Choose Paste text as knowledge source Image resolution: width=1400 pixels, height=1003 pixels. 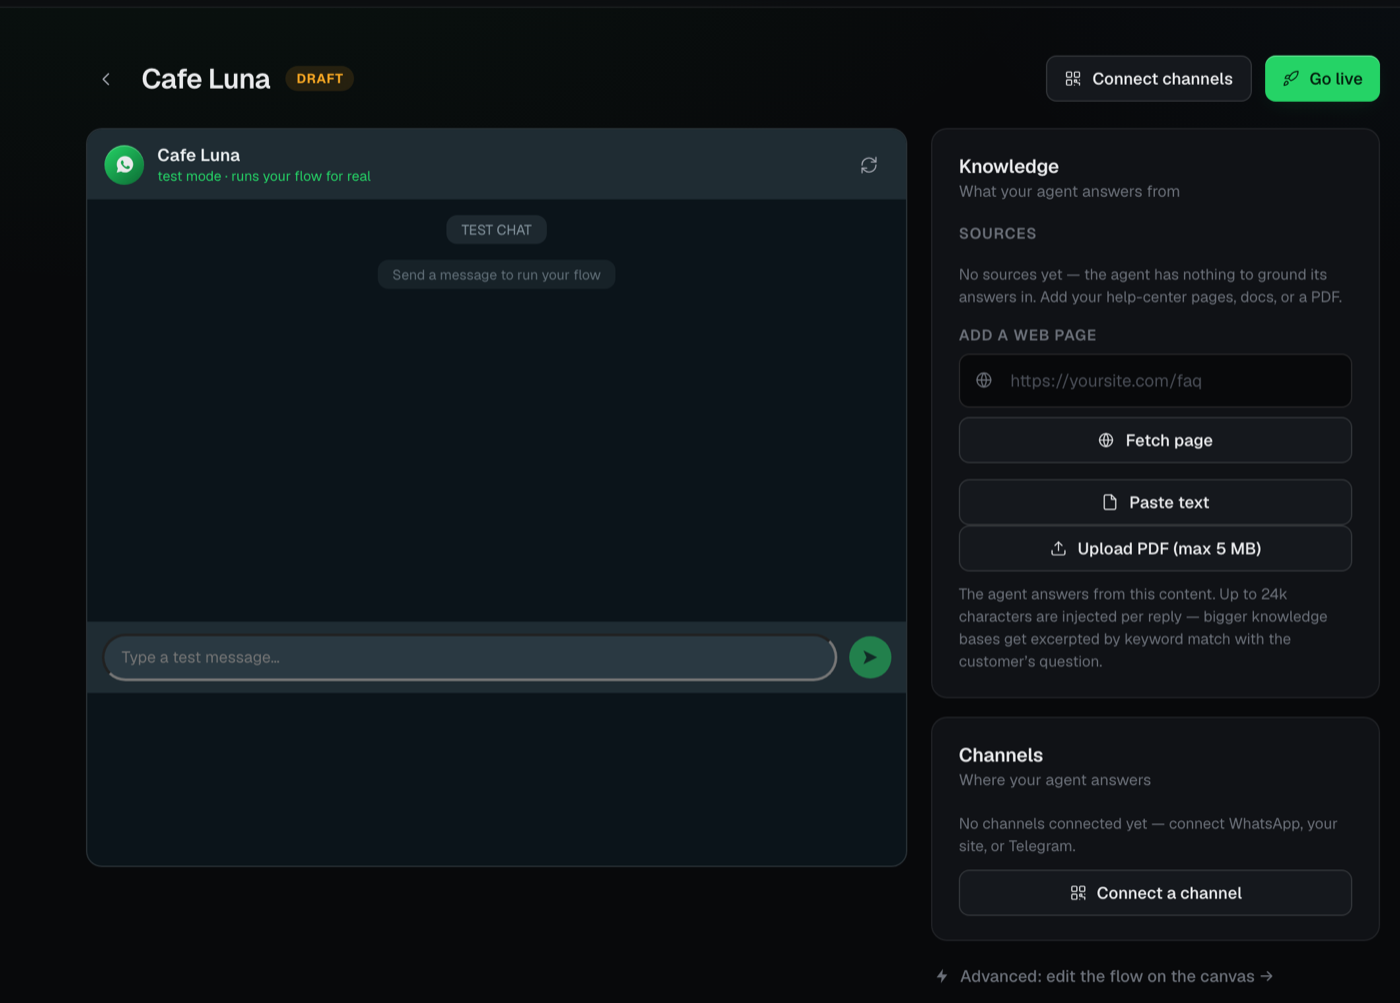1155,502
